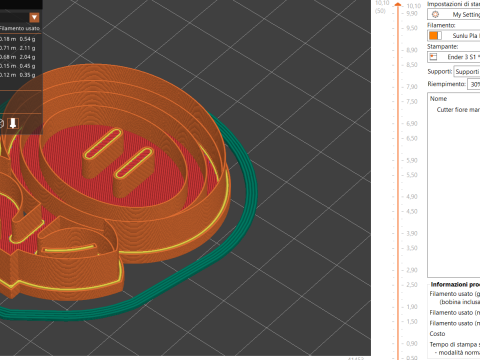Click the Filamento label in settings panel

coord(441,25)
